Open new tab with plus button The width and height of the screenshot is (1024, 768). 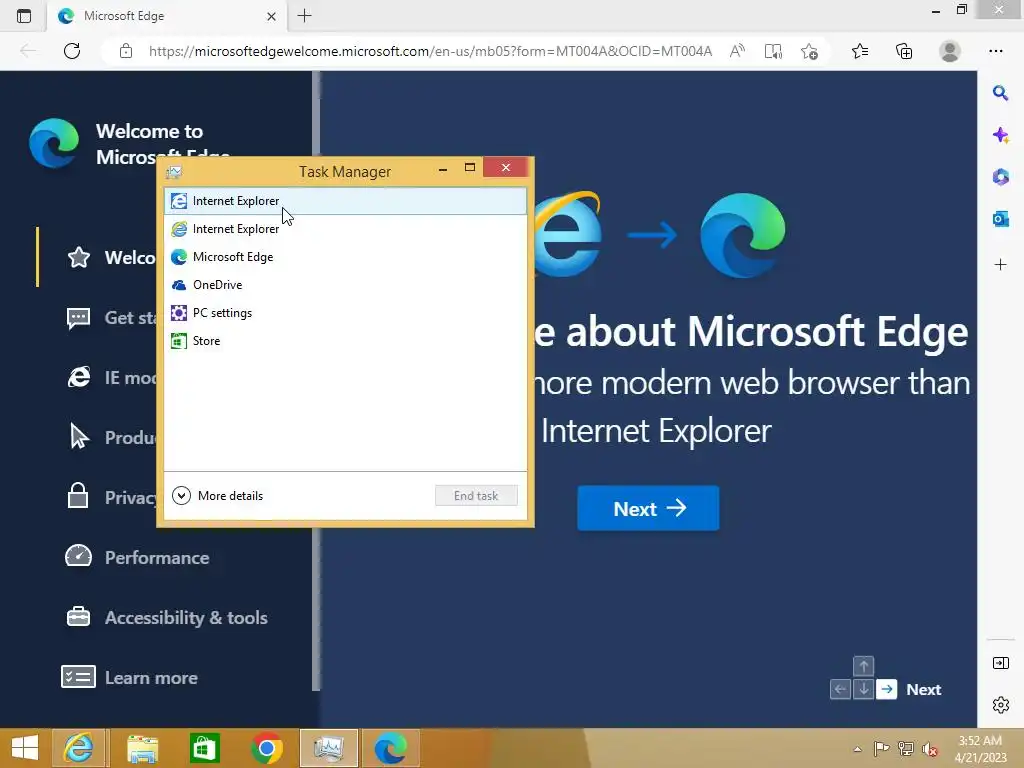pyautogui.click(x=304, y=16)
